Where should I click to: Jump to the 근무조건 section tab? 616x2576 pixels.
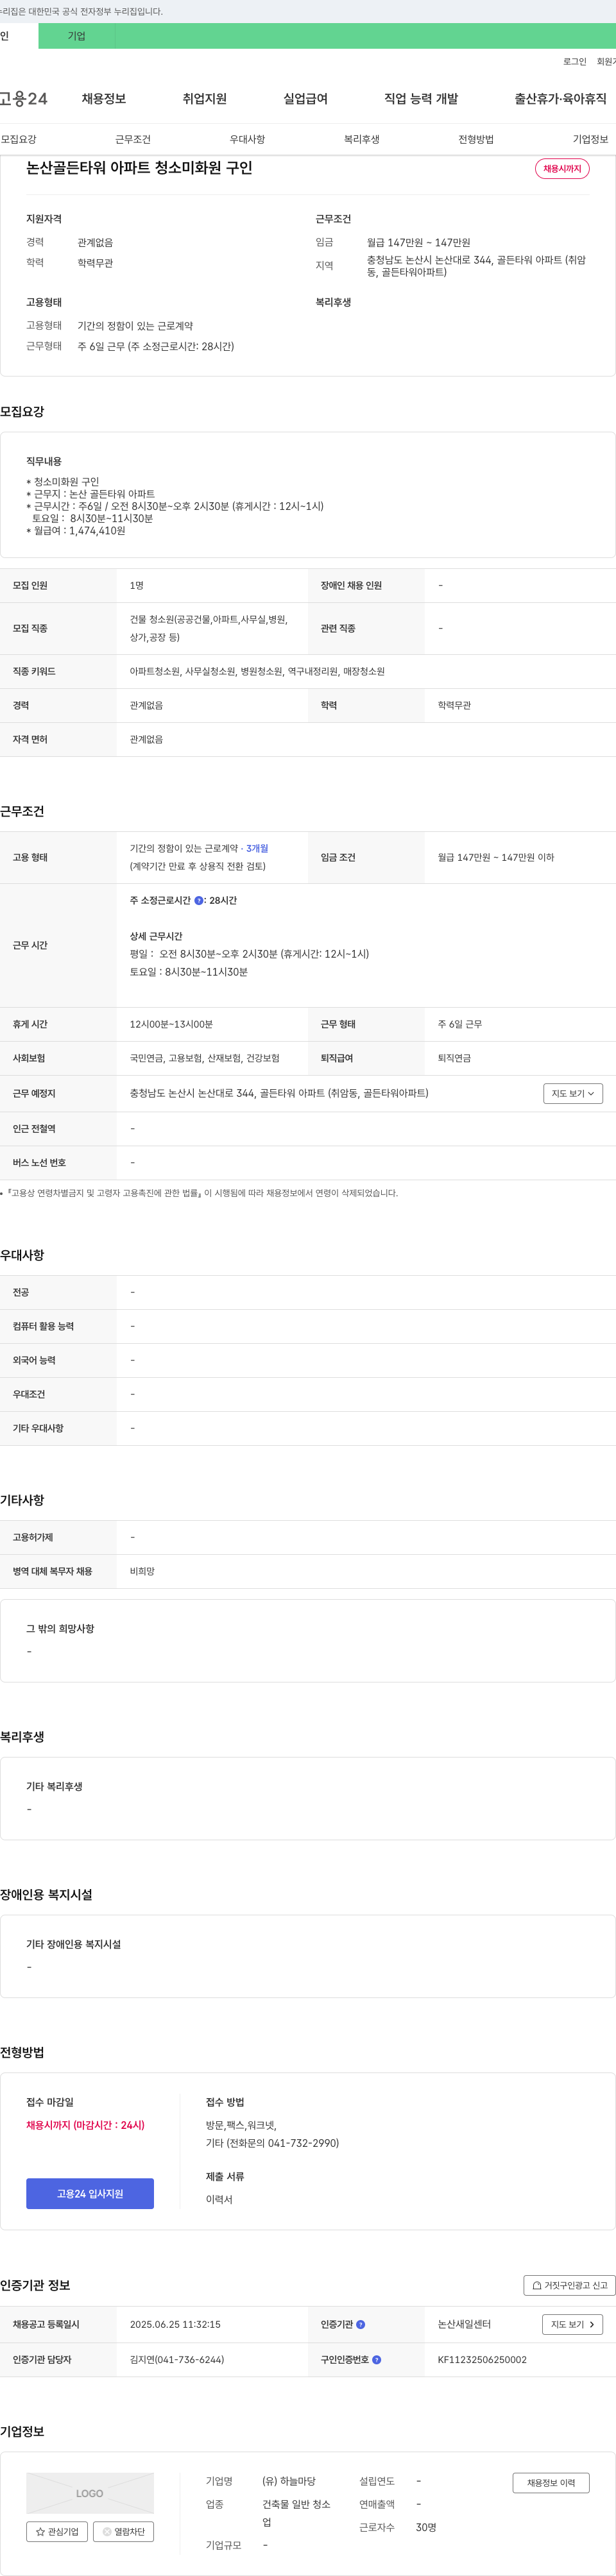[133, 139]
